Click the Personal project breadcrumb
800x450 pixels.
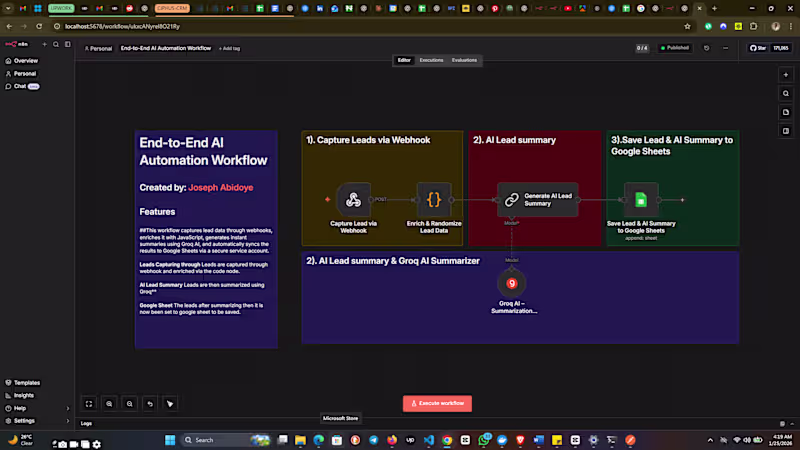point(98,48)
